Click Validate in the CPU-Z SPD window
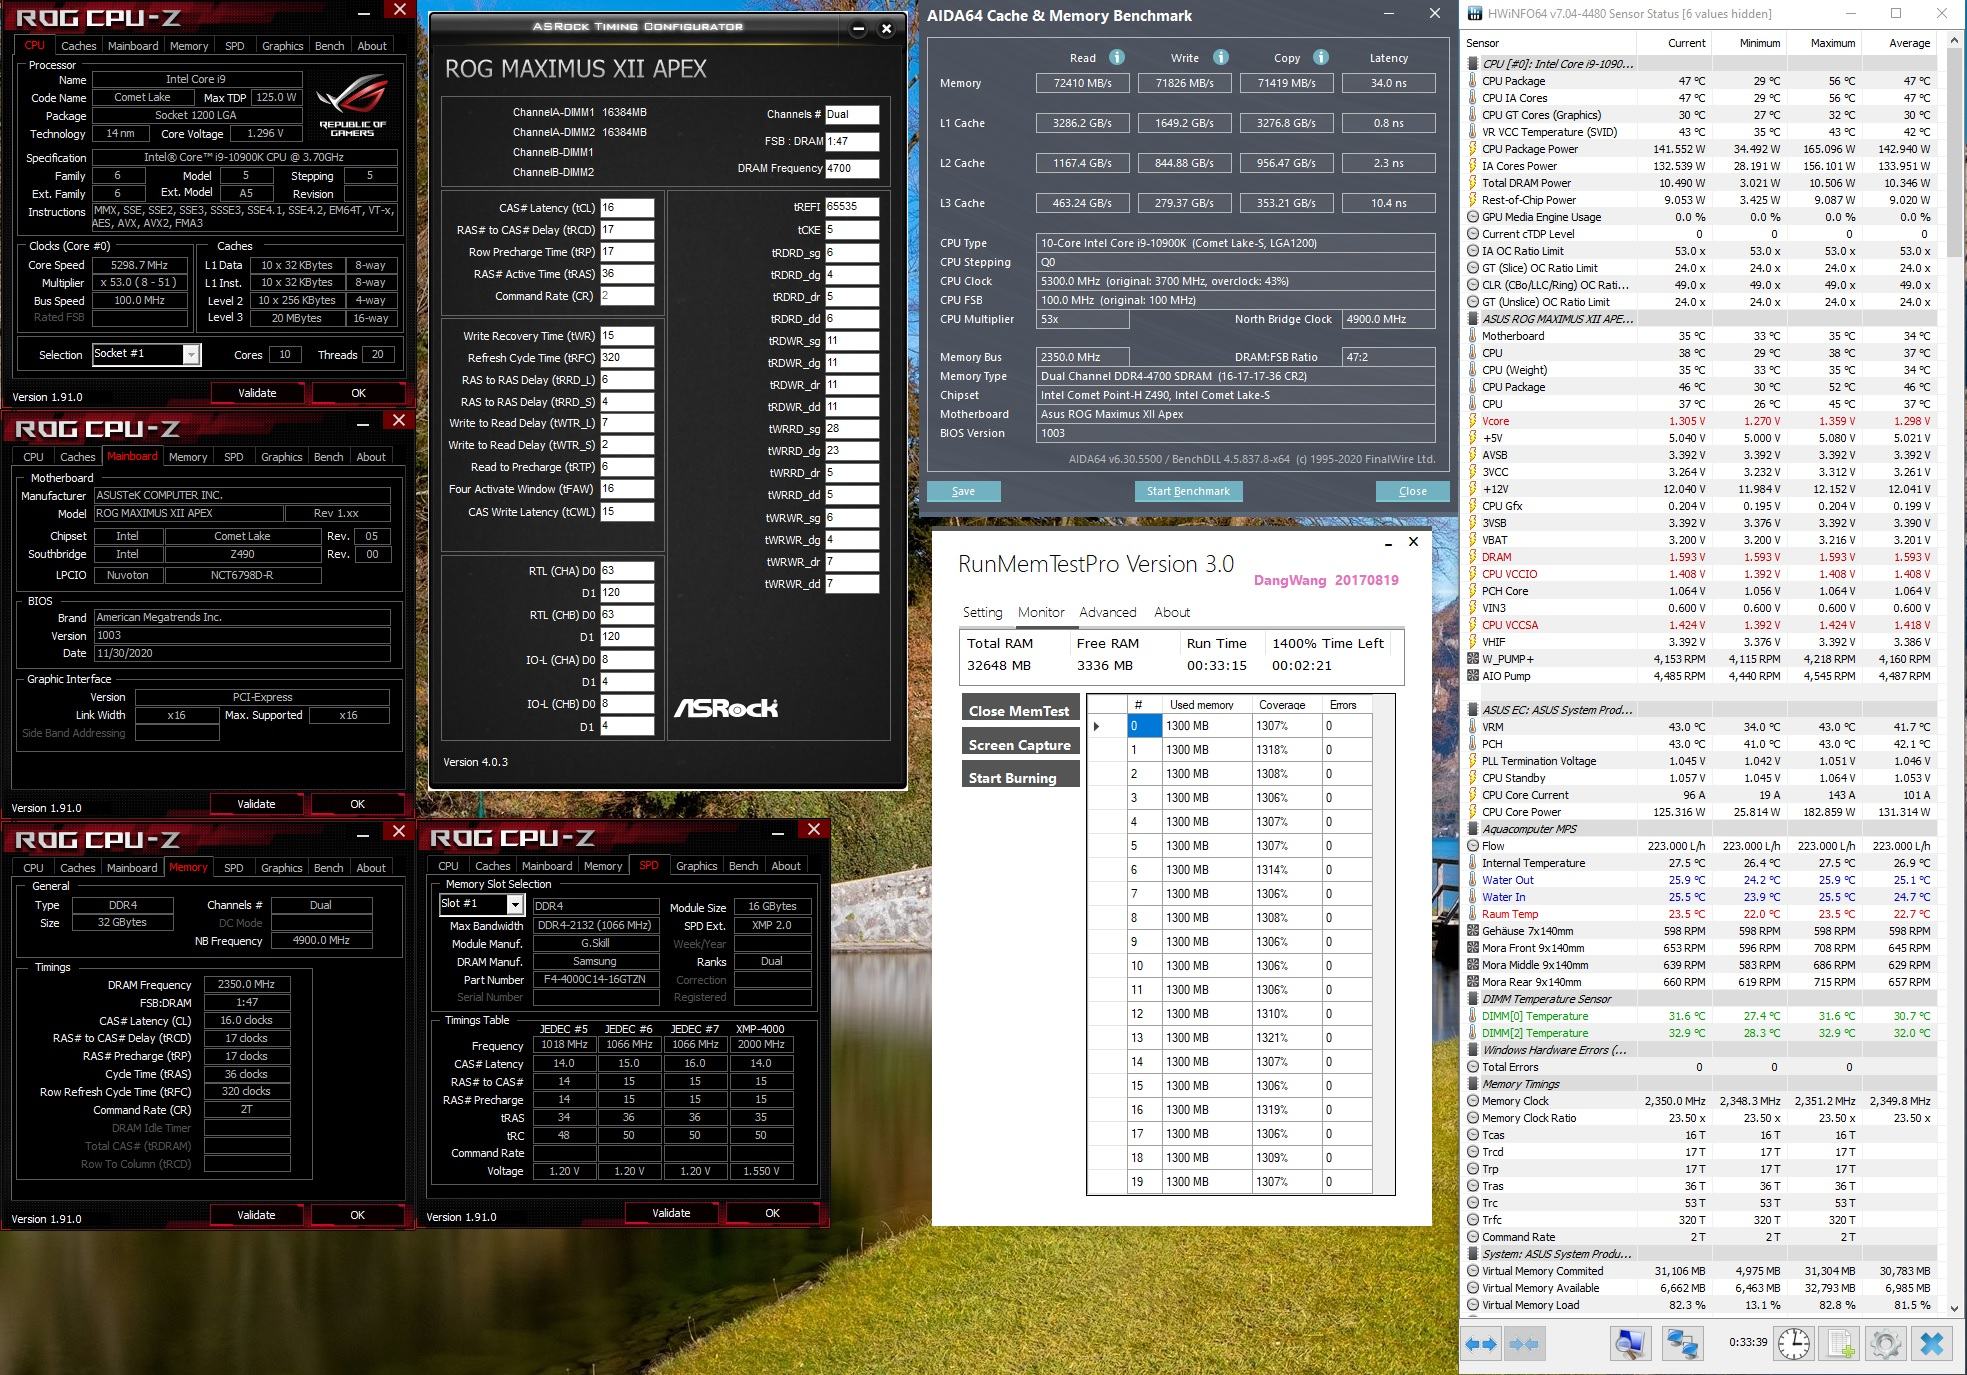 click(671, 1213)
